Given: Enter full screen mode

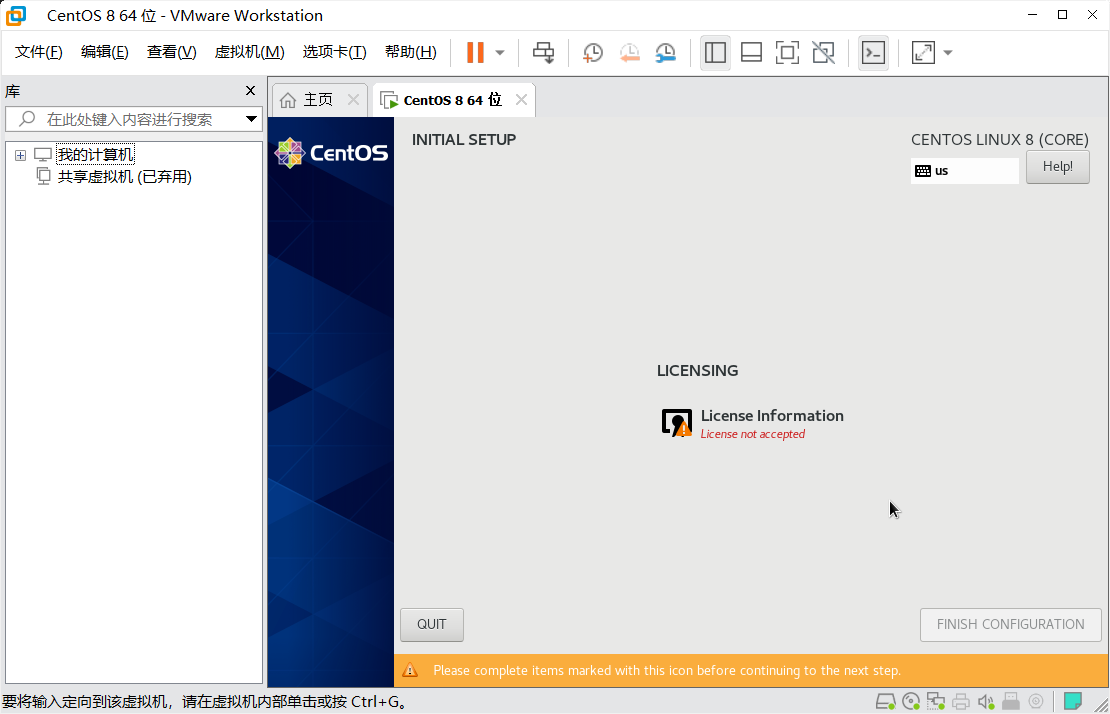Looking at the screenshot, I should point(787,52).
